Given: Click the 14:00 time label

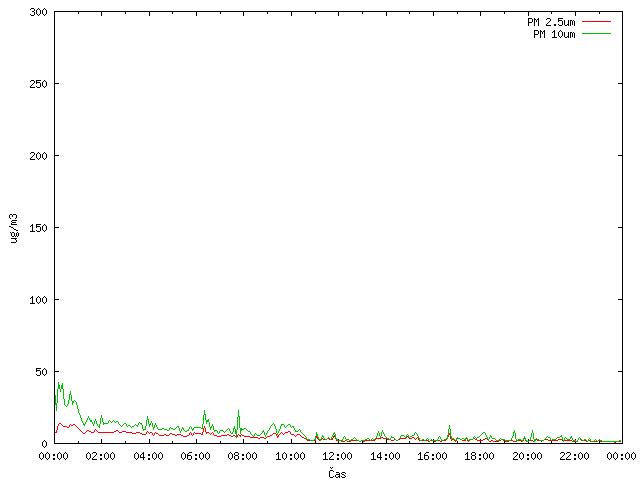Looking at the screenshot, I should pyautogui.click(x=385, y=456).
